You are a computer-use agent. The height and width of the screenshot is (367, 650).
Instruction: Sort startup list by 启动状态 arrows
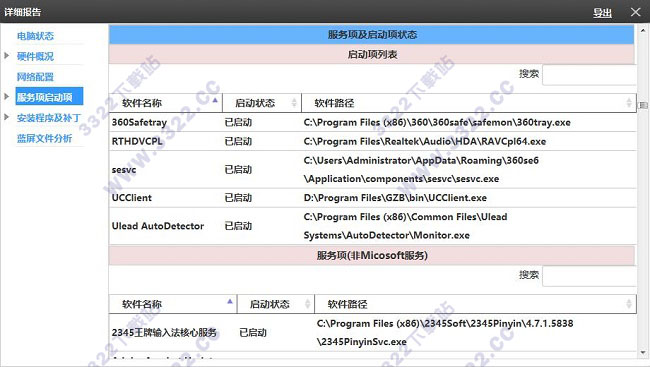[x=294, y=102]
